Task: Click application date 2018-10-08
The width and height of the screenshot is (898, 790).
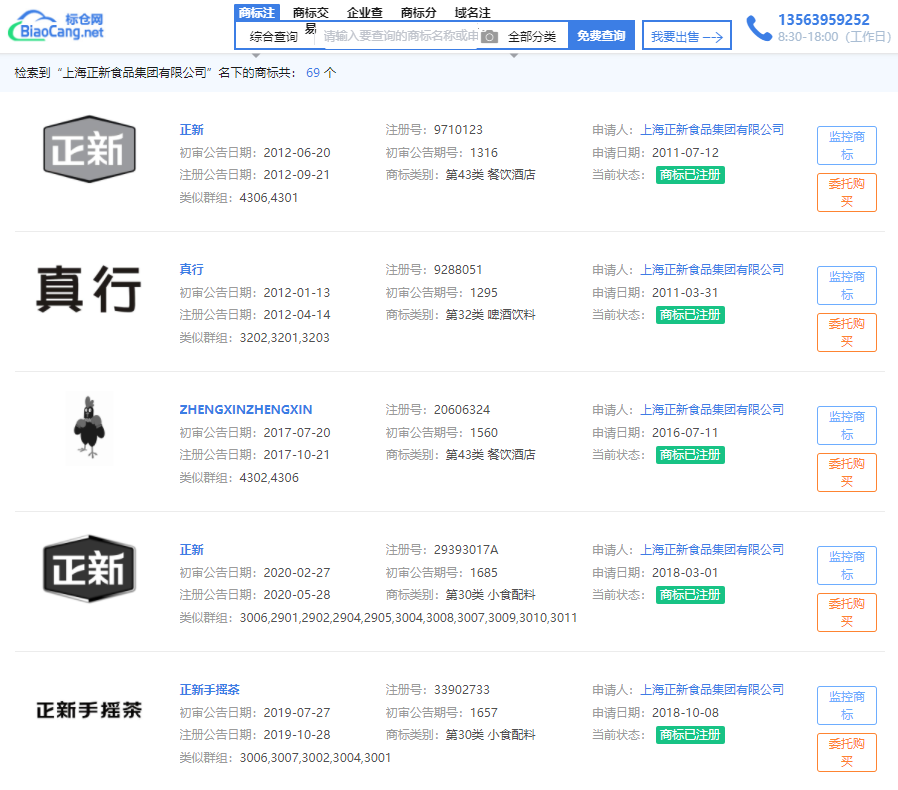Action: click(685, 713)
